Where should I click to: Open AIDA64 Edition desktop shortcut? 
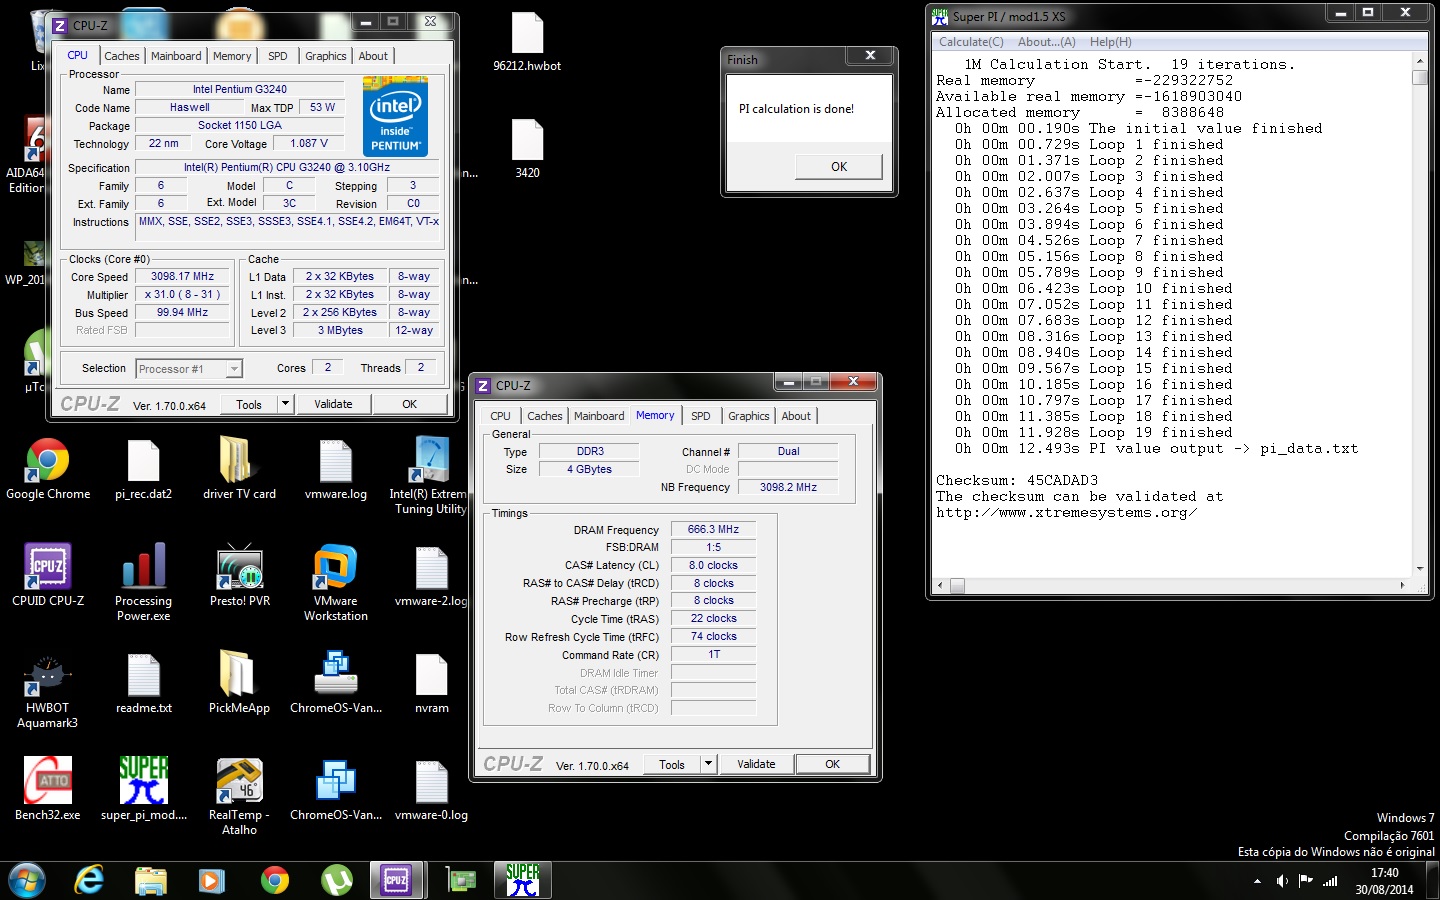[25, 155]
